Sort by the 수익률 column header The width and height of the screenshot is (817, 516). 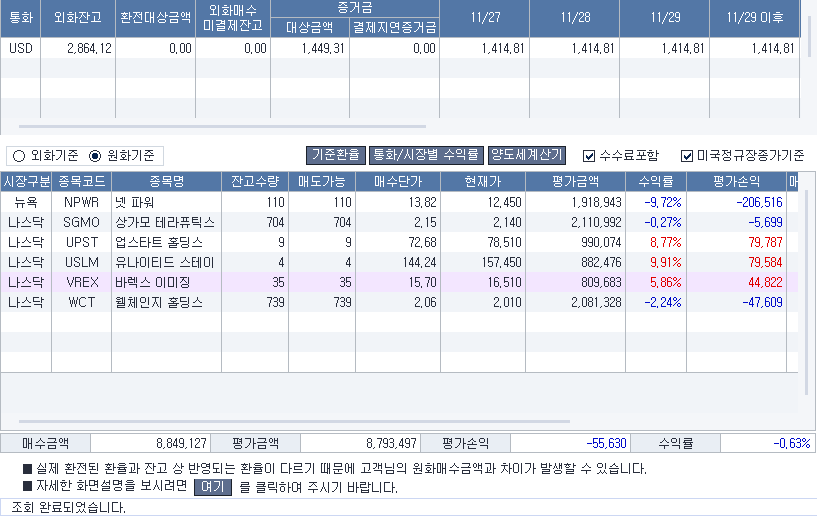[655, 181]
